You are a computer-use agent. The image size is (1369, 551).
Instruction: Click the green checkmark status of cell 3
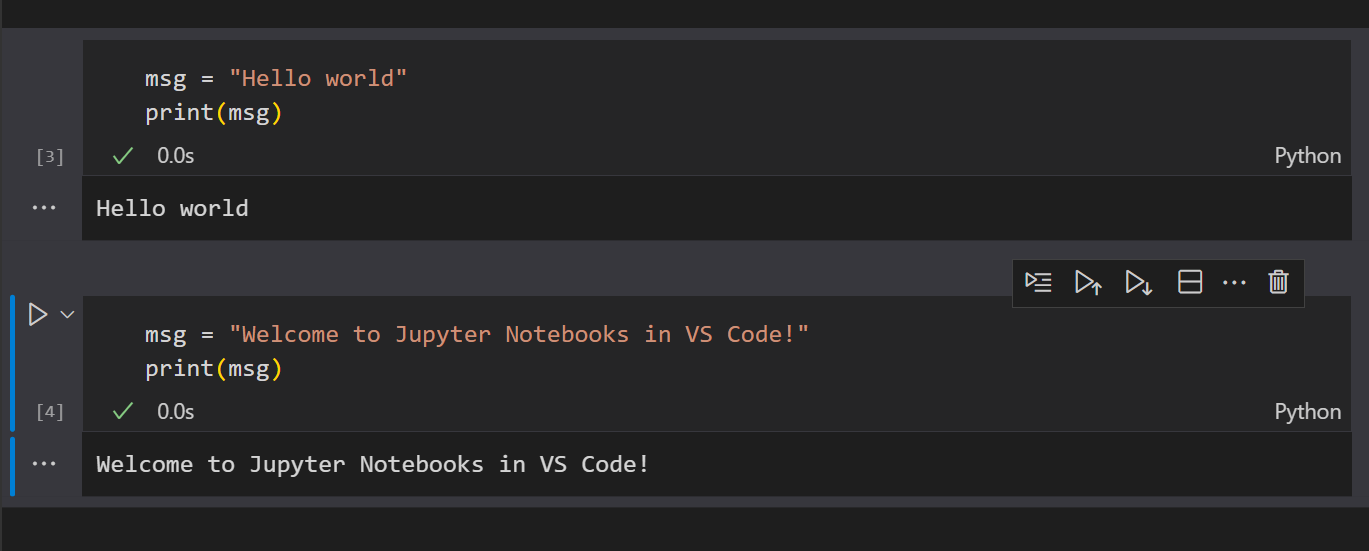pos(123,156)
